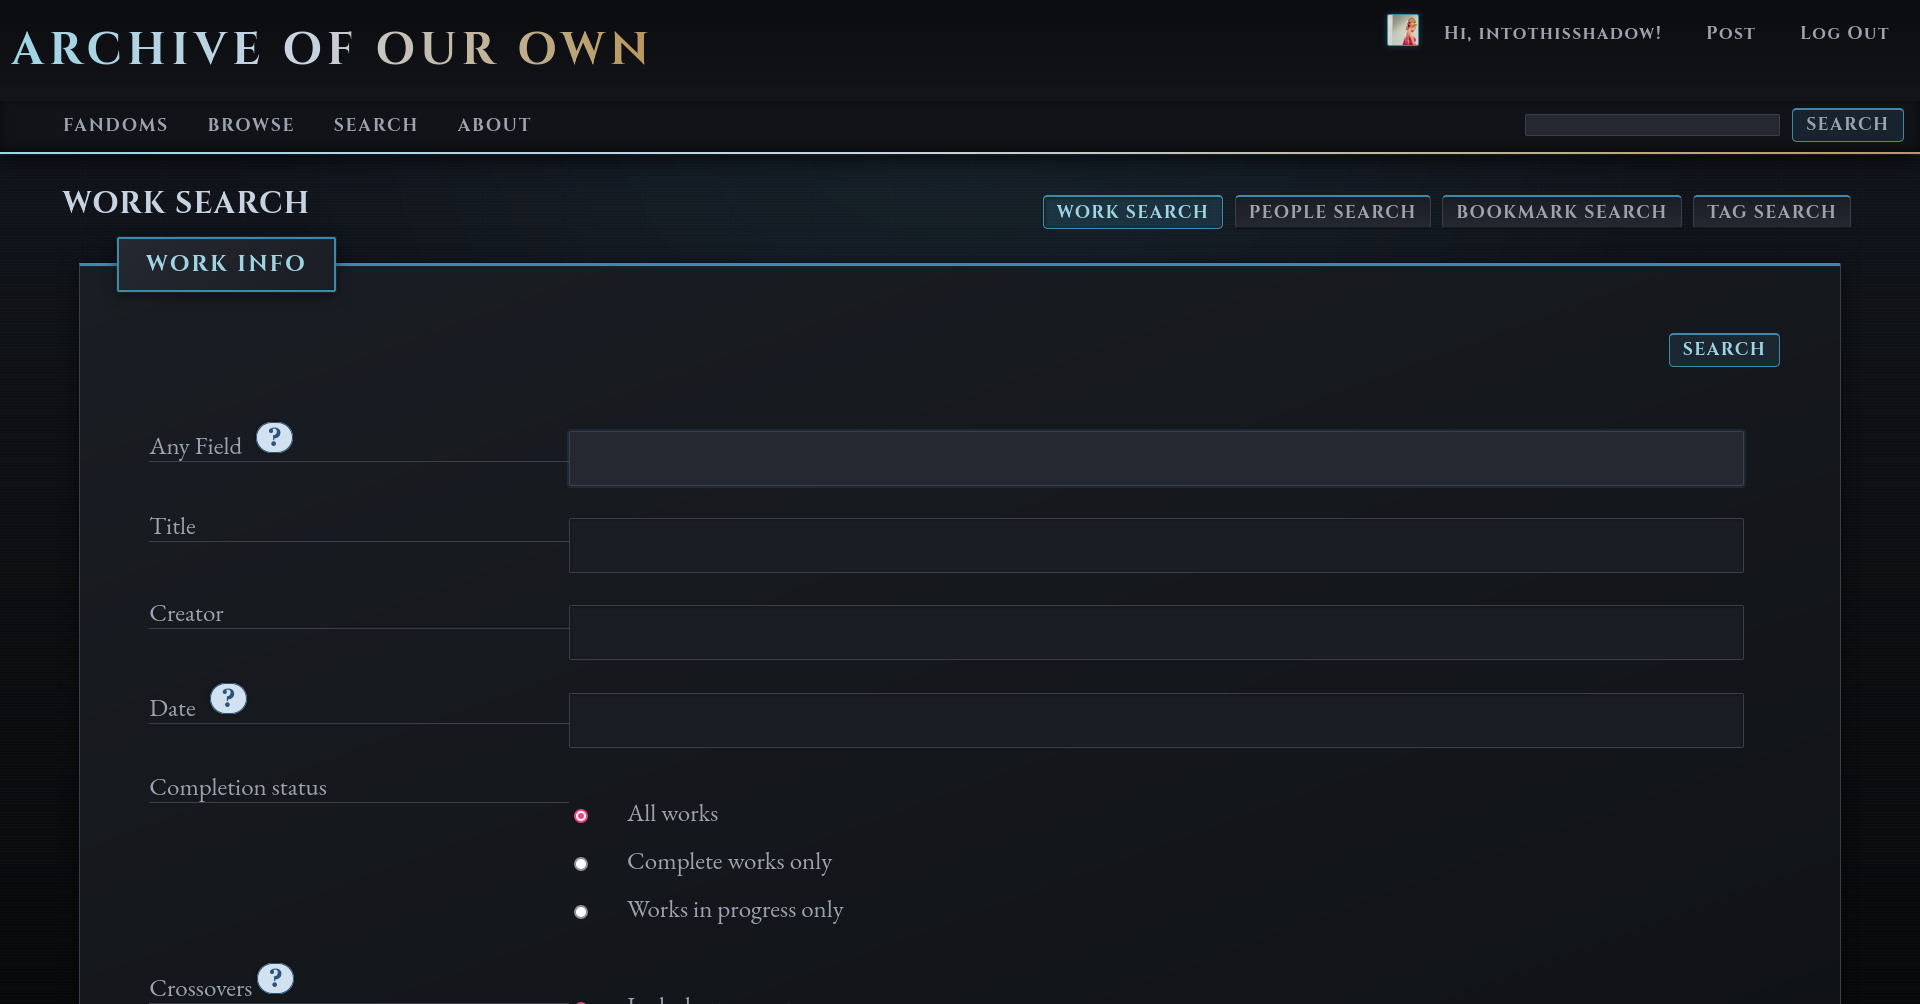Open the Crossovers help icon
This screenshot has width=1920, height=1004.
click(275, 978)
